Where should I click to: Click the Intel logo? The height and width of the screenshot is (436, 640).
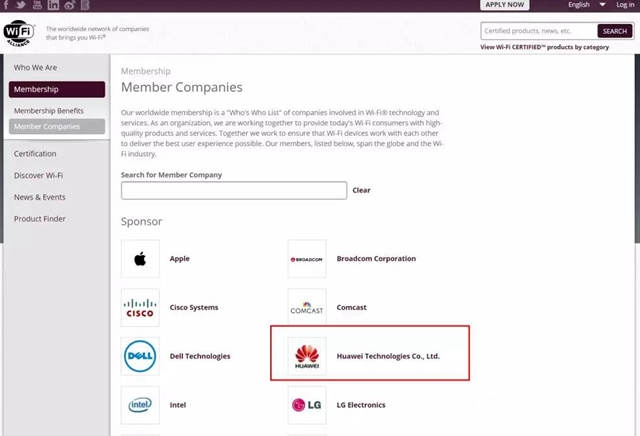[140, 405]
